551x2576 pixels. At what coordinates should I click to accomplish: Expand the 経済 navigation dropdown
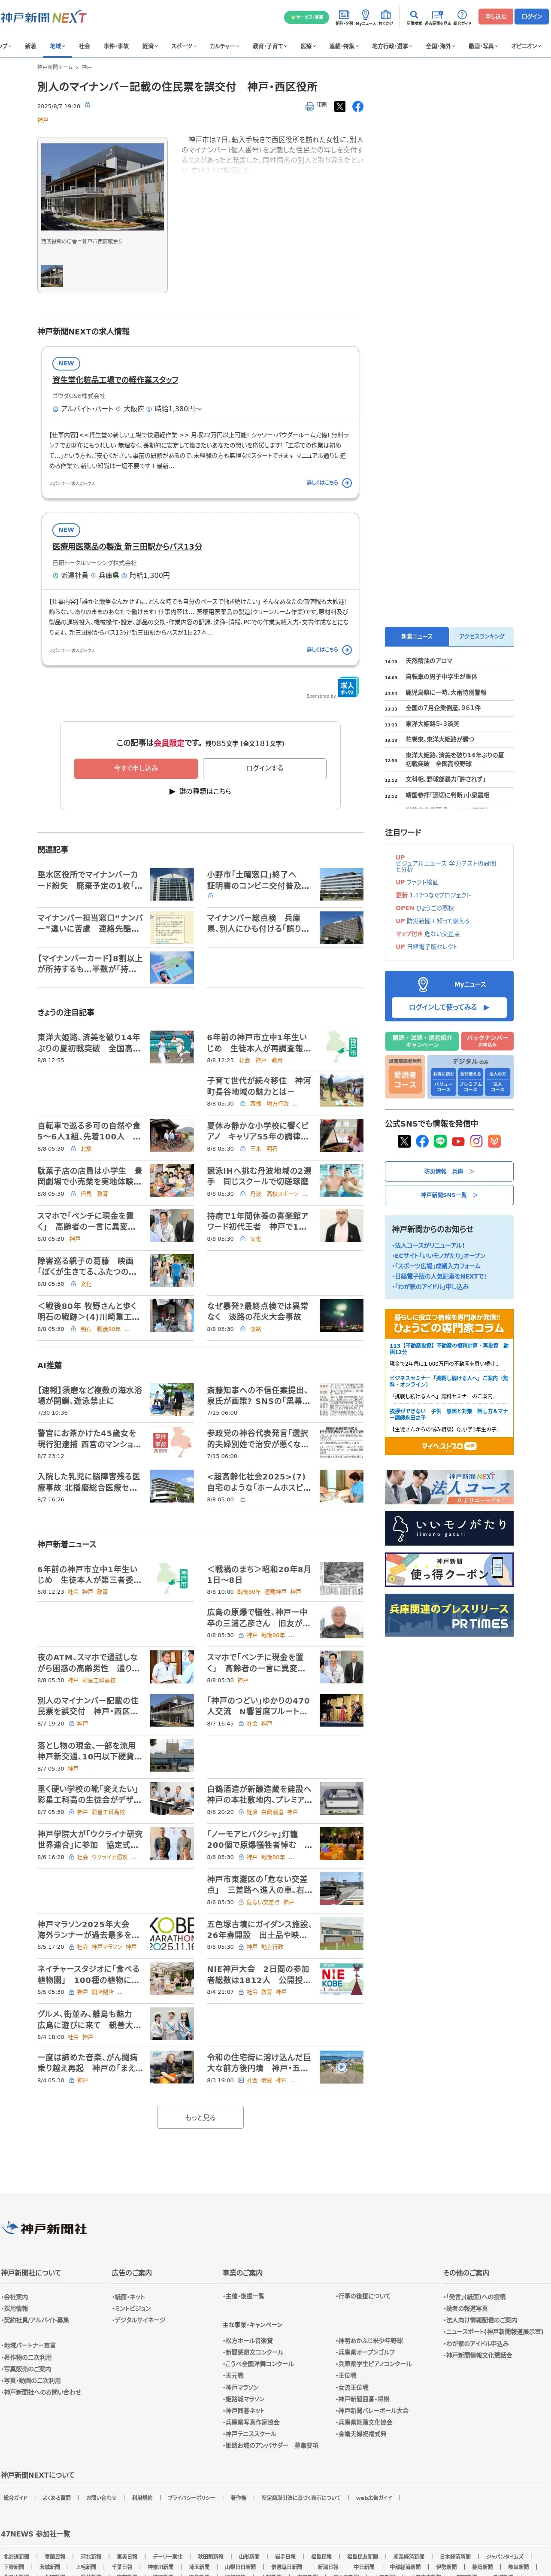[150, 46]
